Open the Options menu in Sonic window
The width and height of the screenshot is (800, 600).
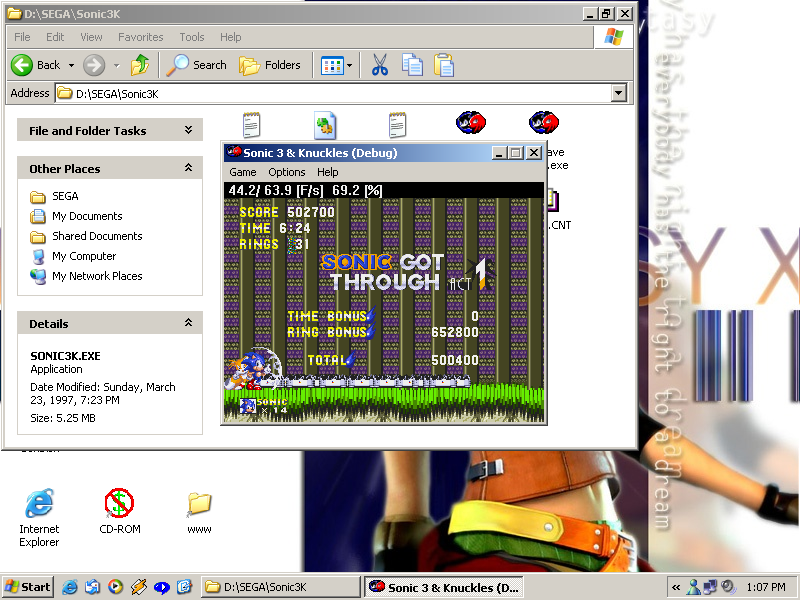[287, 172]
